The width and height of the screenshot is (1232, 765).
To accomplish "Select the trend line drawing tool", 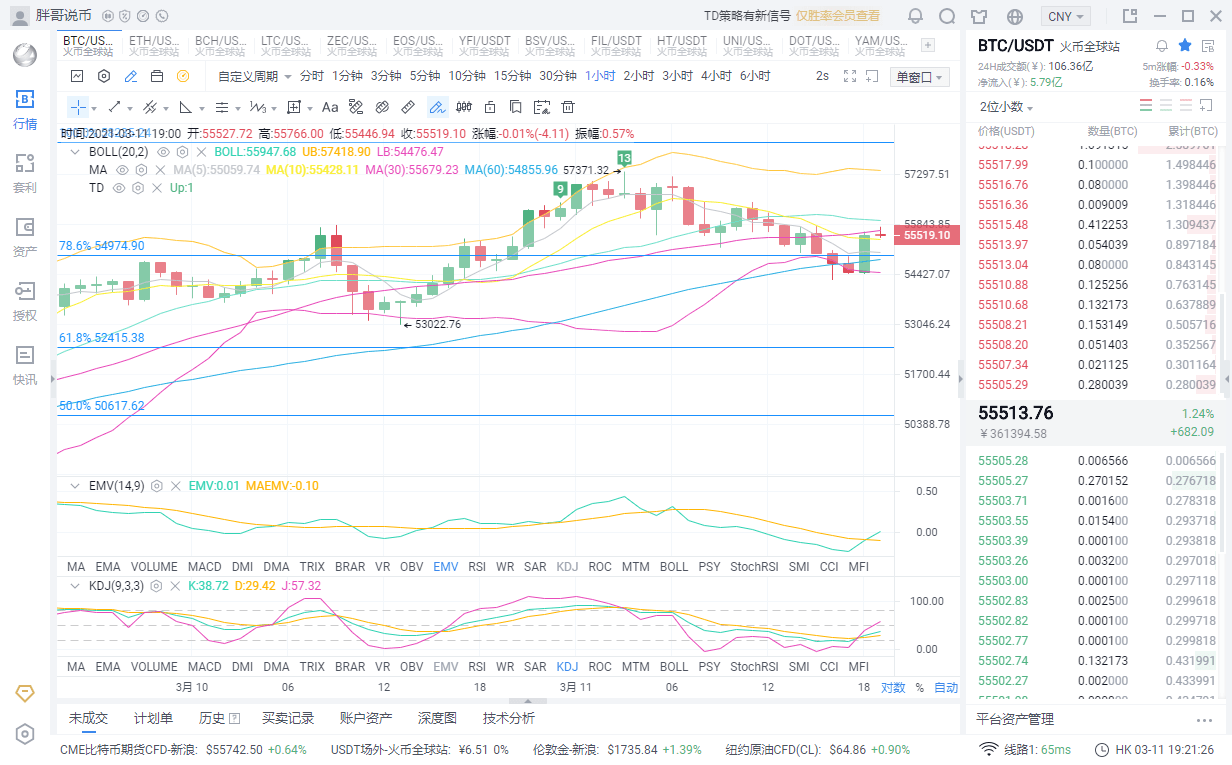I will point(114,107).
